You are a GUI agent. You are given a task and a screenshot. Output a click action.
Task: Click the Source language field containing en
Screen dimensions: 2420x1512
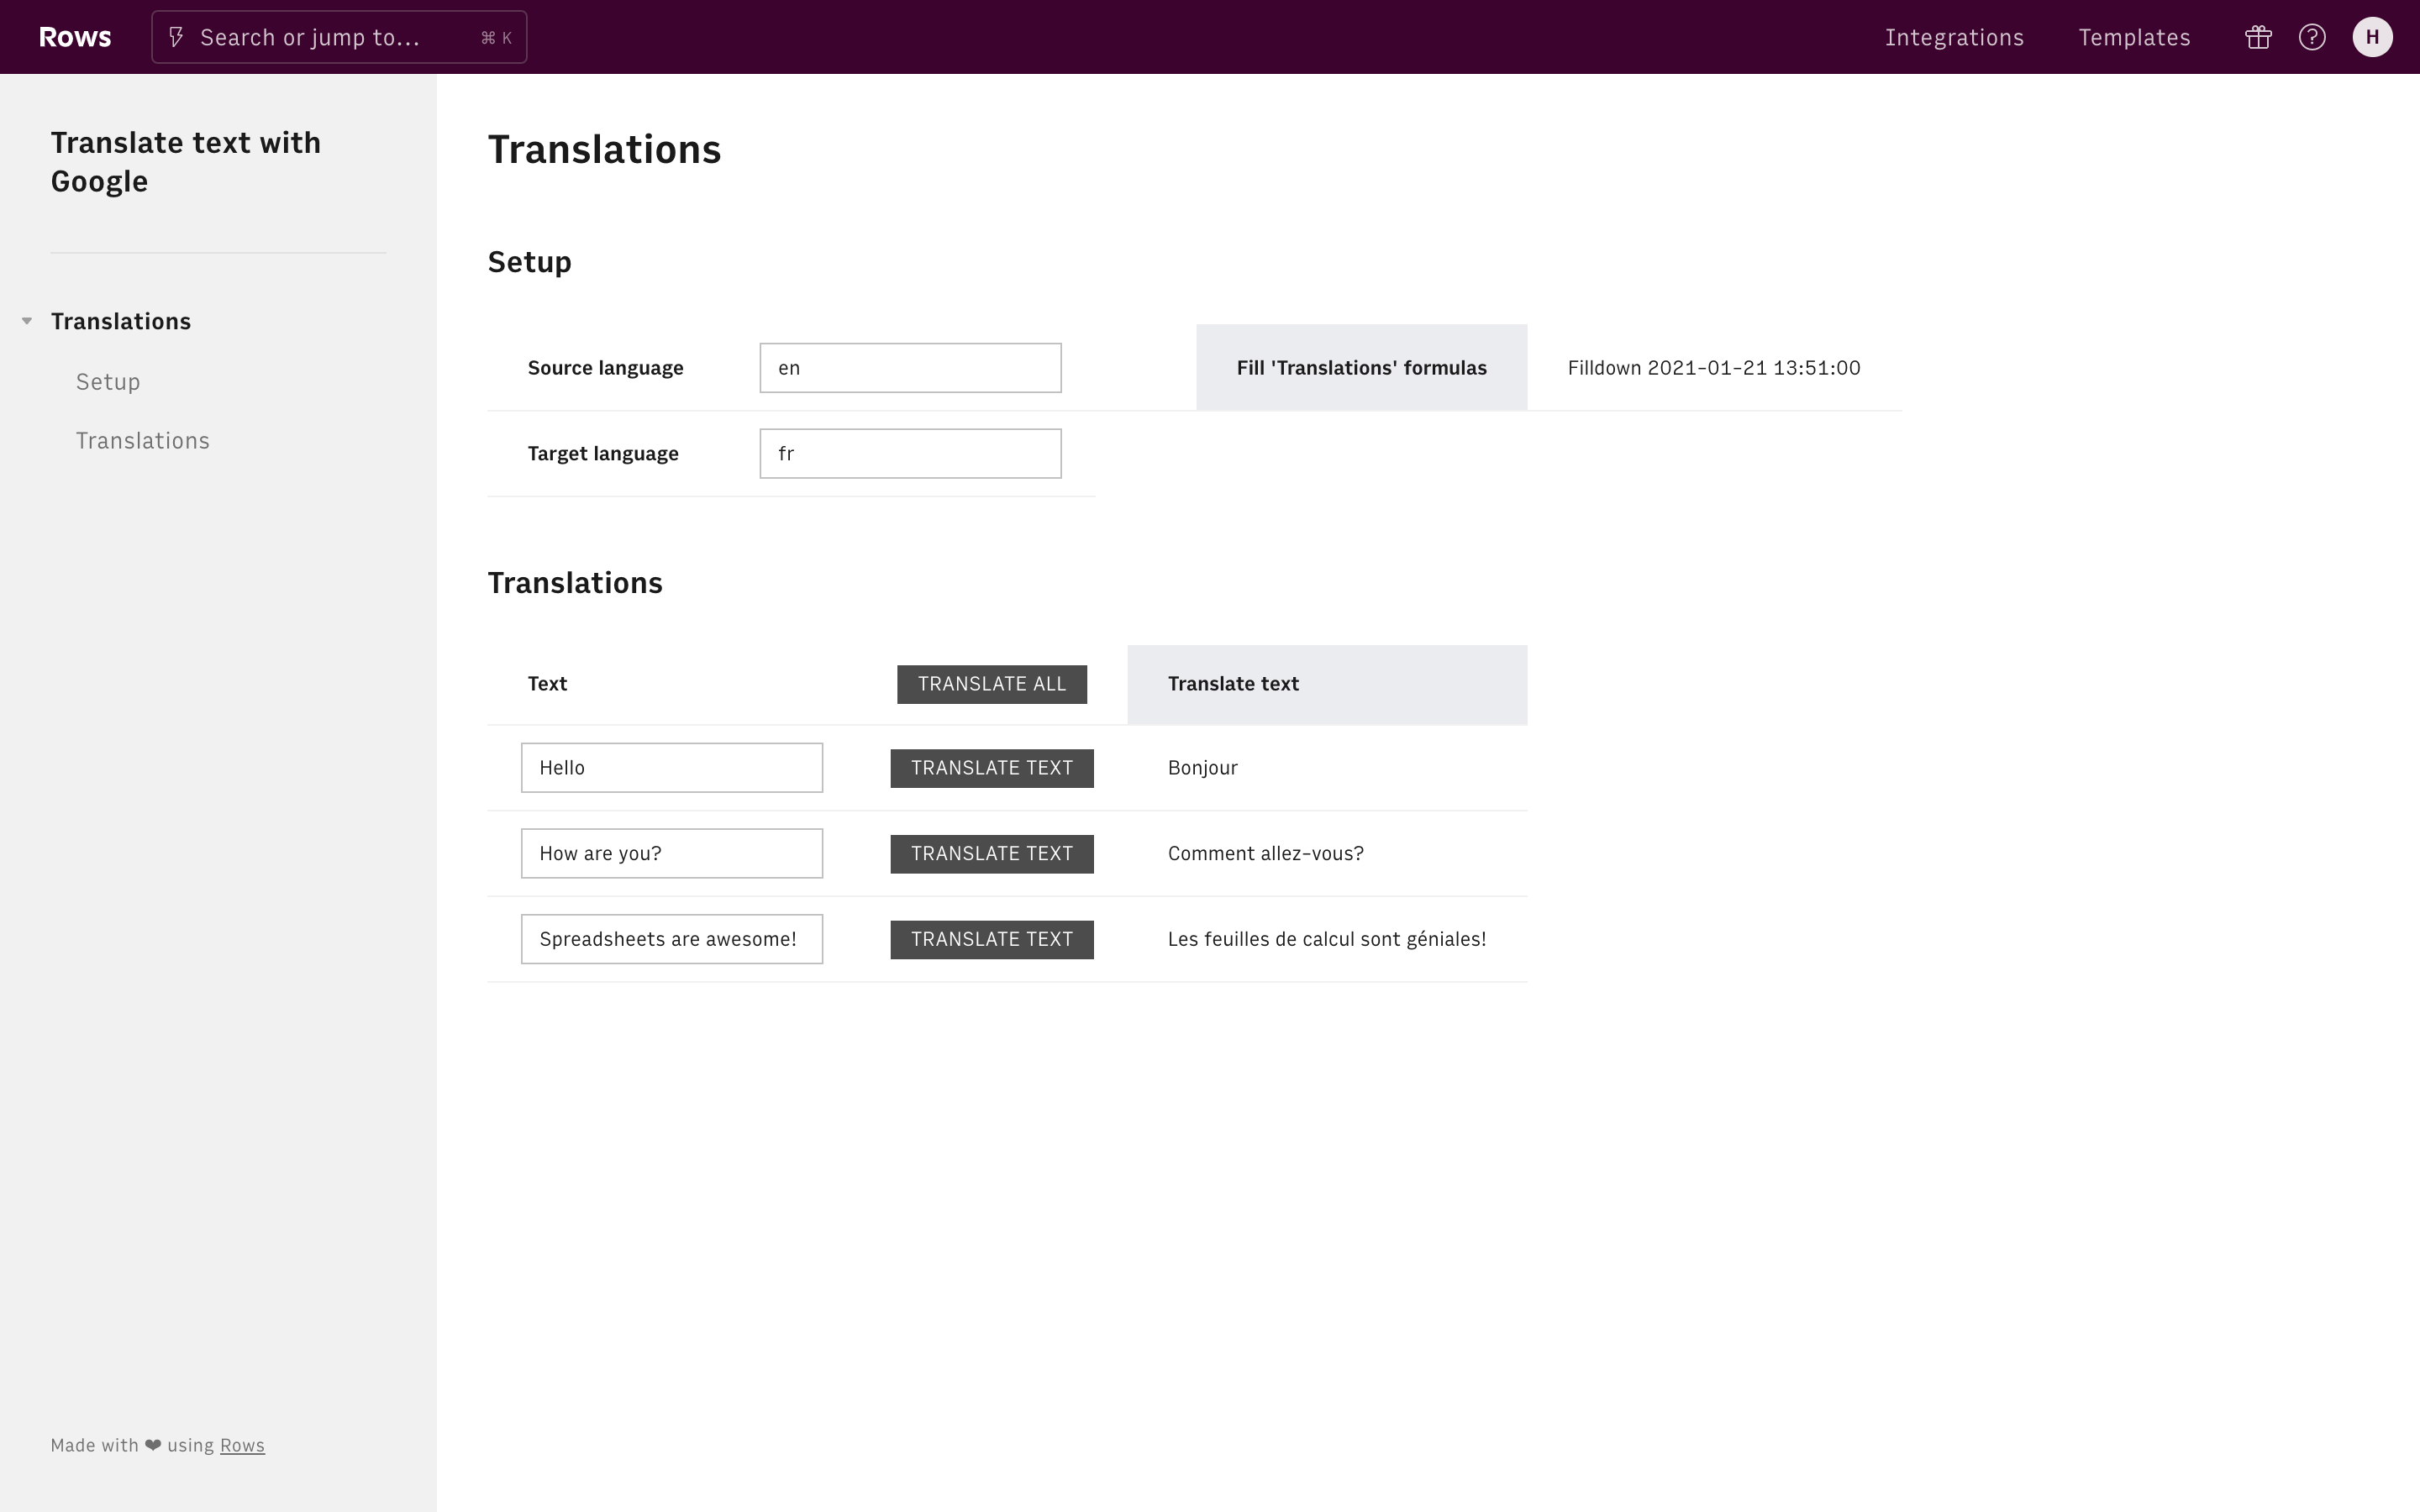[909, 367]
